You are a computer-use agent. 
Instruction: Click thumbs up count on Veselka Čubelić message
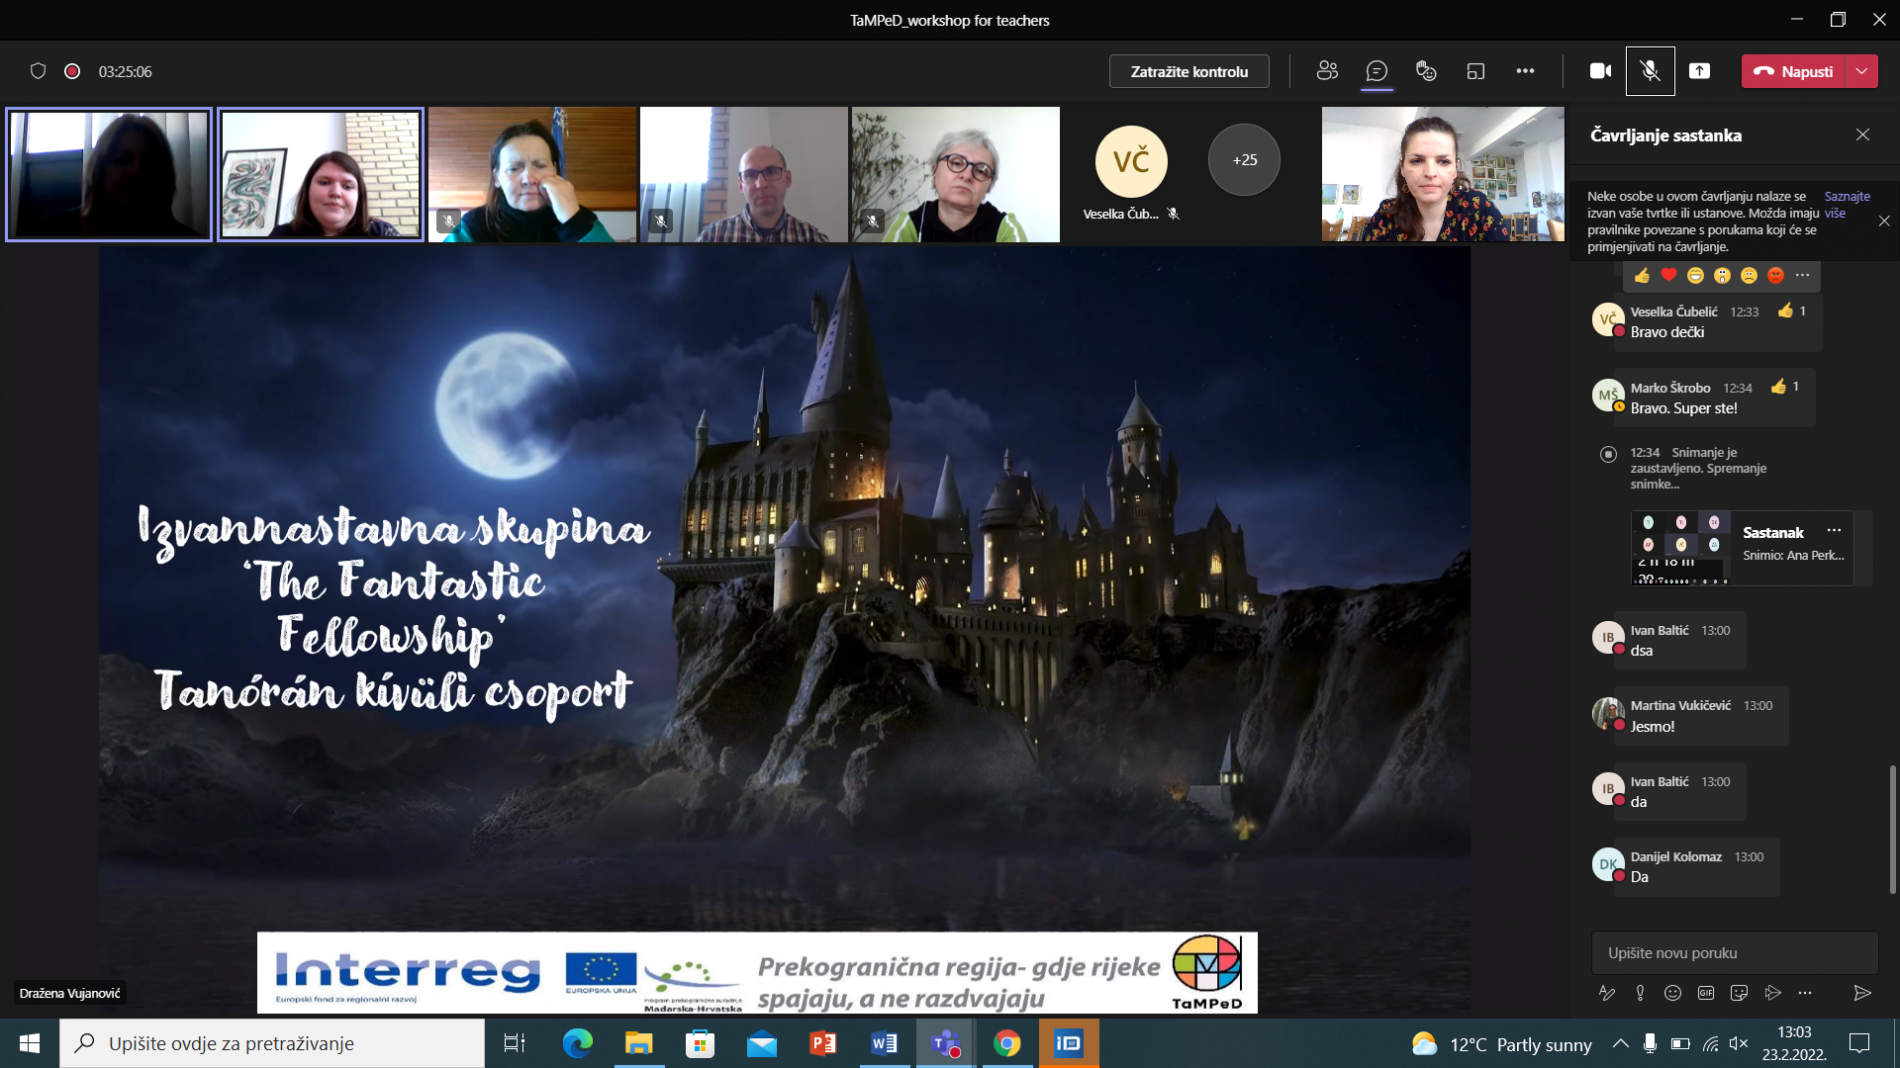point(1793,311)
